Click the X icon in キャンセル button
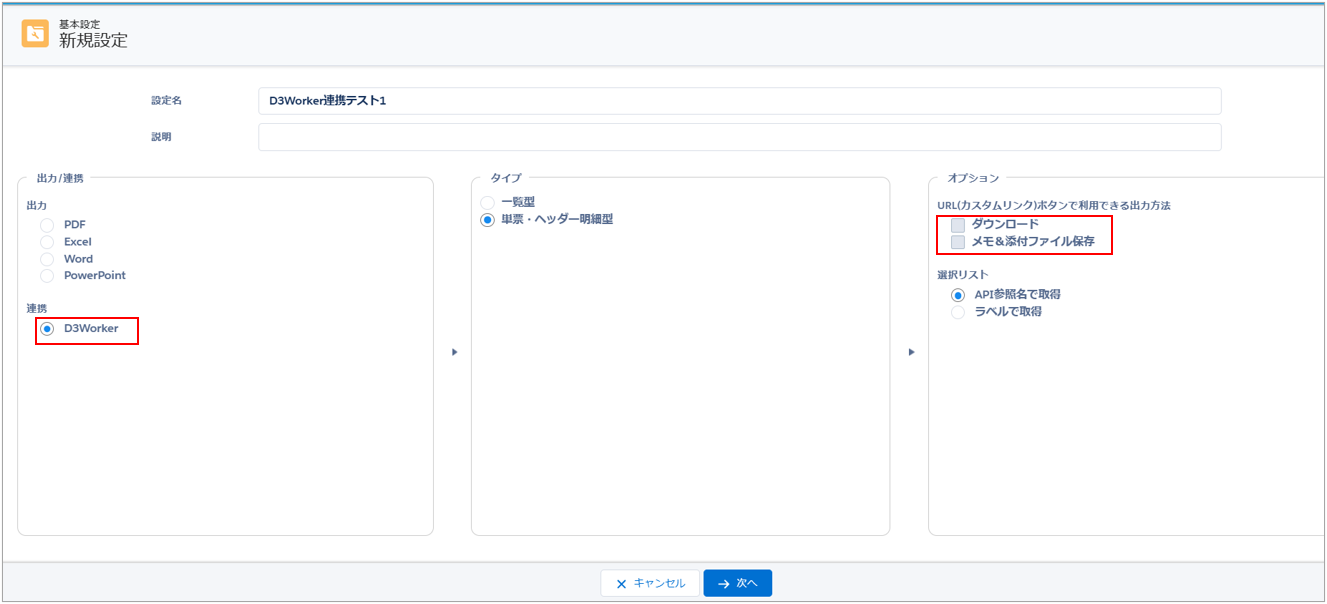The height and width of the screenshot is (604, 1327). pyautogui.click(x=621, y=584)
